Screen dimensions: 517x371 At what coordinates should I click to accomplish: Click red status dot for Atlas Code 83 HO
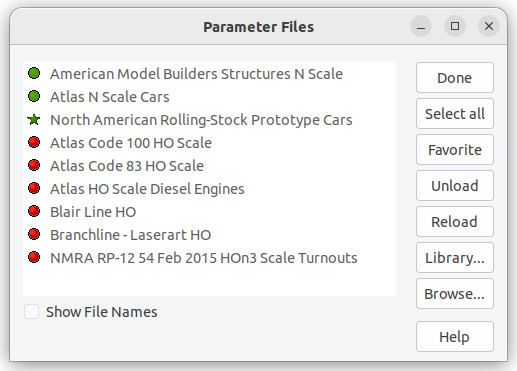tap(34, 165)
